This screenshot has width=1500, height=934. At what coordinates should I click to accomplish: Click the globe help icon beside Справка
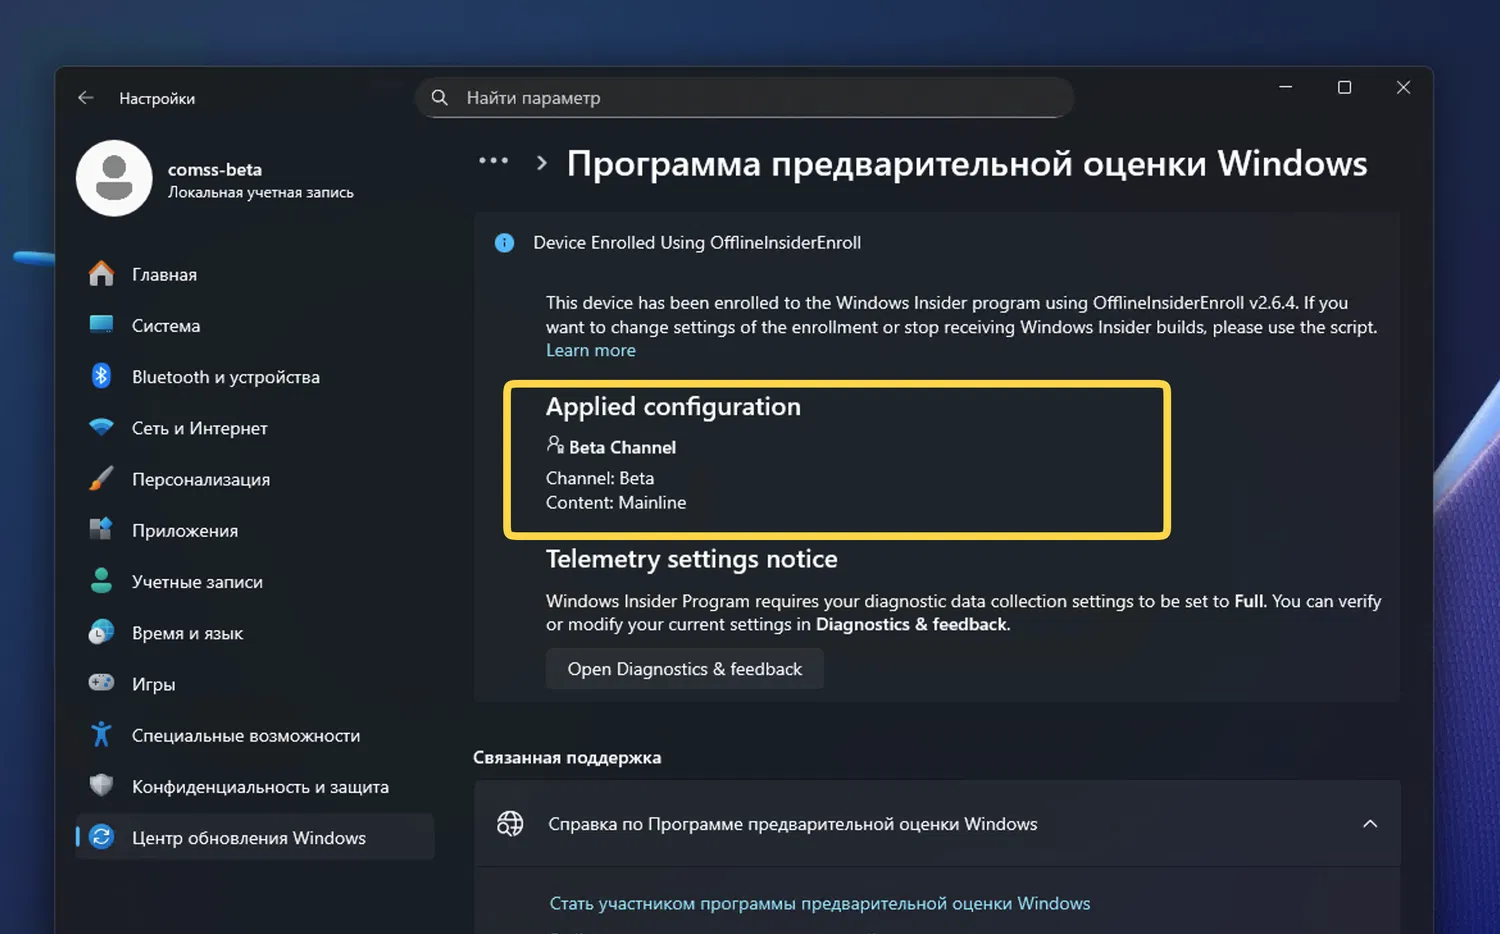(510, 823)
